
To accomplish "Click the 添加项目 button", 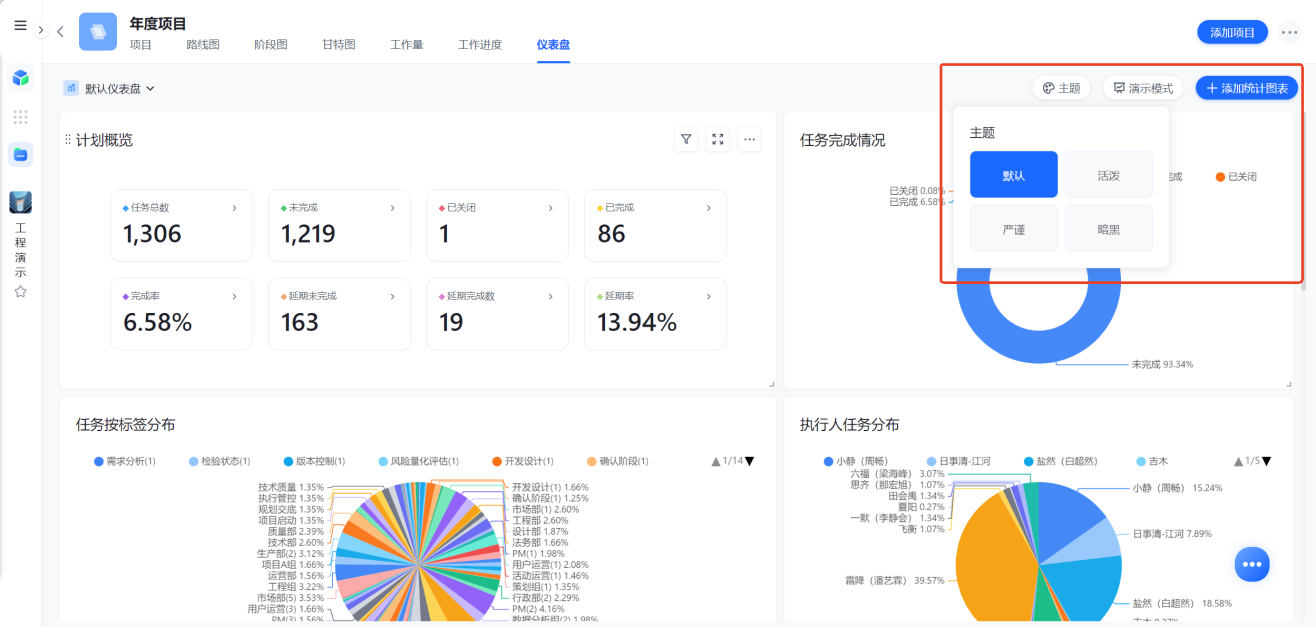I will [1232, 32].
